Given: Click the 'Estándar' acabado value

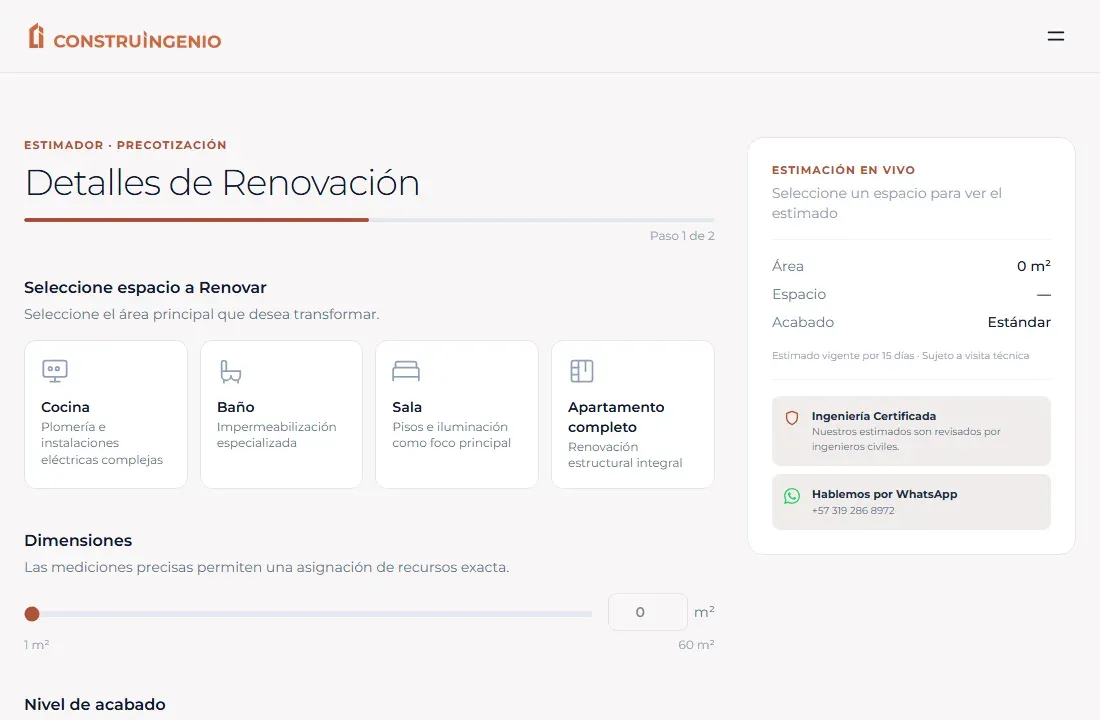Looking at the screenshot, I should pyautogui.click(x=1019, y=322).
